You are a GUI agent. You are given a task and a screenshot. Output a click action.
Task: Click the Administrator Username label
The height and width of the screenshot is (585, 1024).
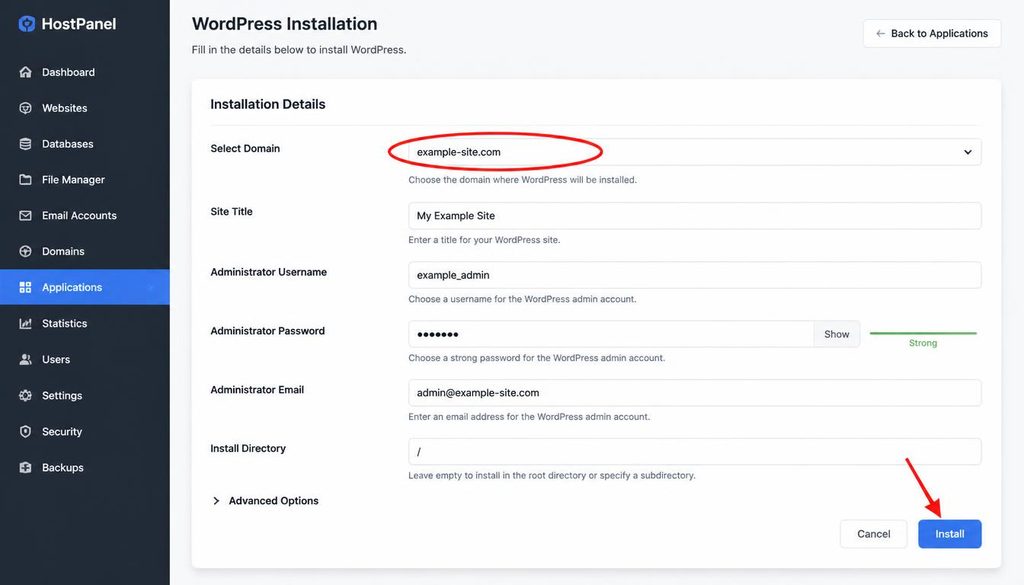click(x=268, y=272)
